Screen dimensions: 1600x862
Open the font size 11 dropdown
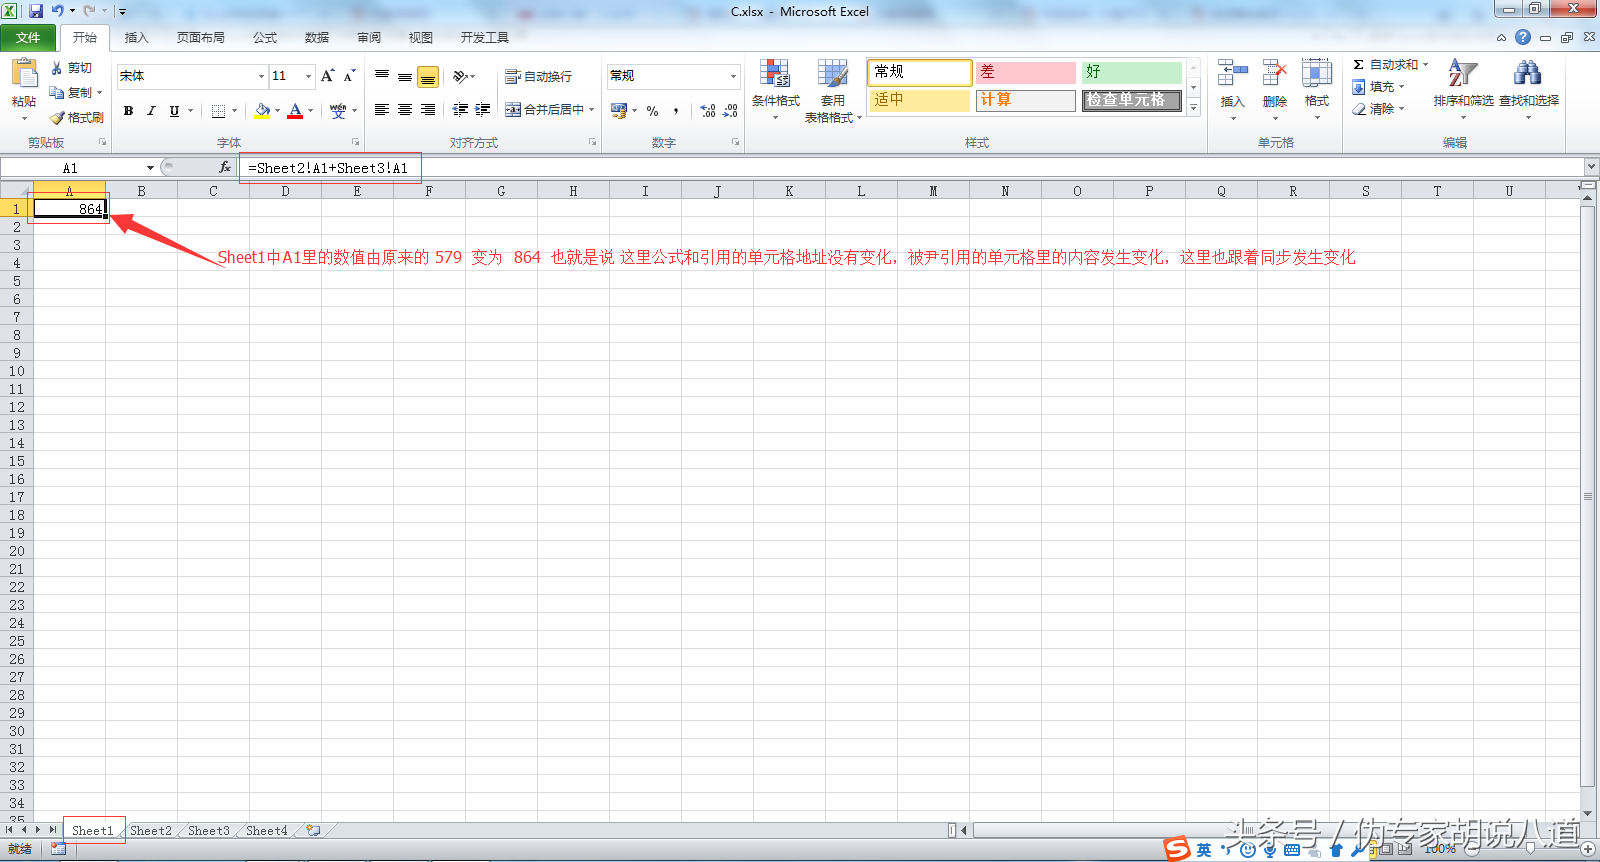click(308, 76)
